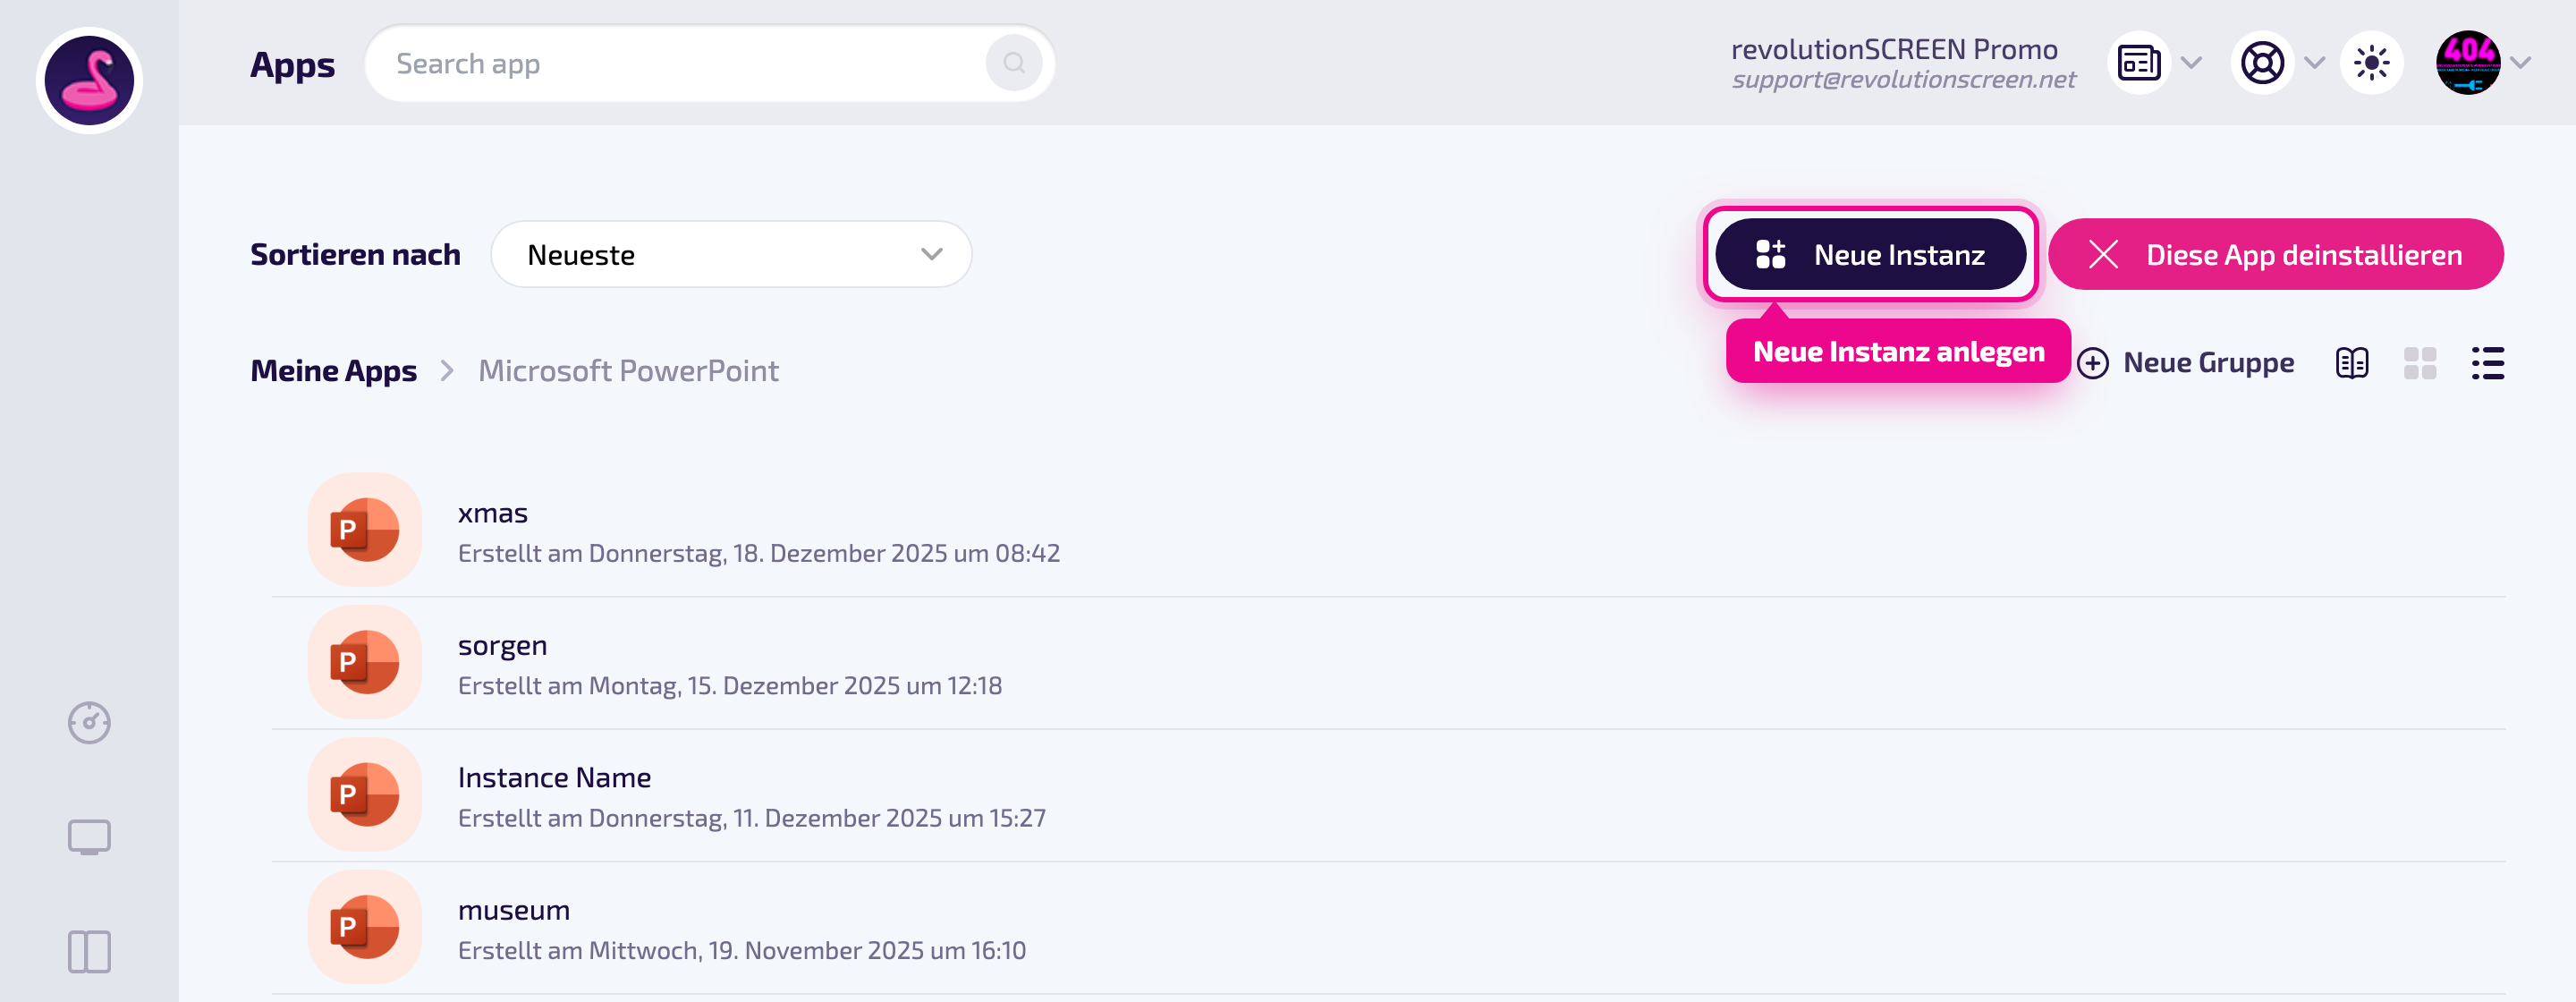Open the screens monitor icon in sidebar
Viewport: 2576px width, 1002px height.
coord(89,837)
